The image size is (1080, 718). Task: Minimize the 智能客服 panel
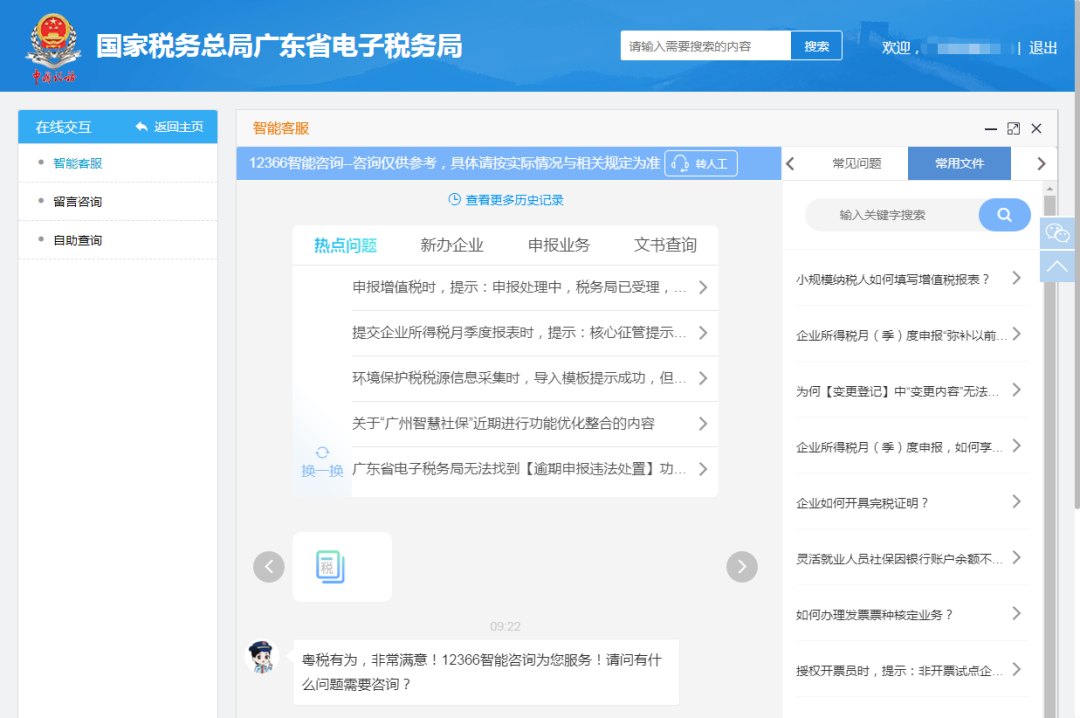(x=990, y=129)
